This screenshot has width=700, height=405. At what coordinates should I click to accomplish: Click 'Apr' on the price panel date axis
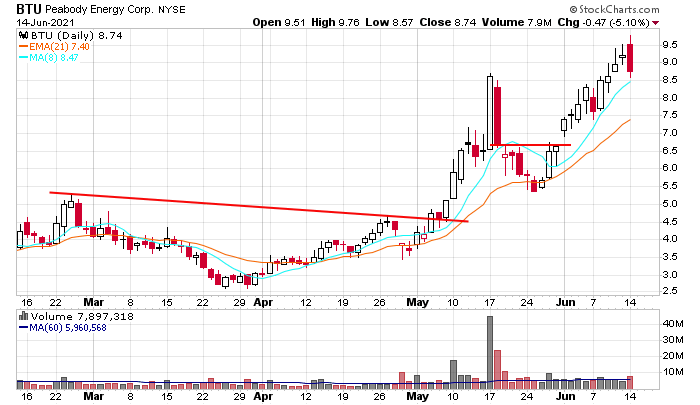point(263,302)
